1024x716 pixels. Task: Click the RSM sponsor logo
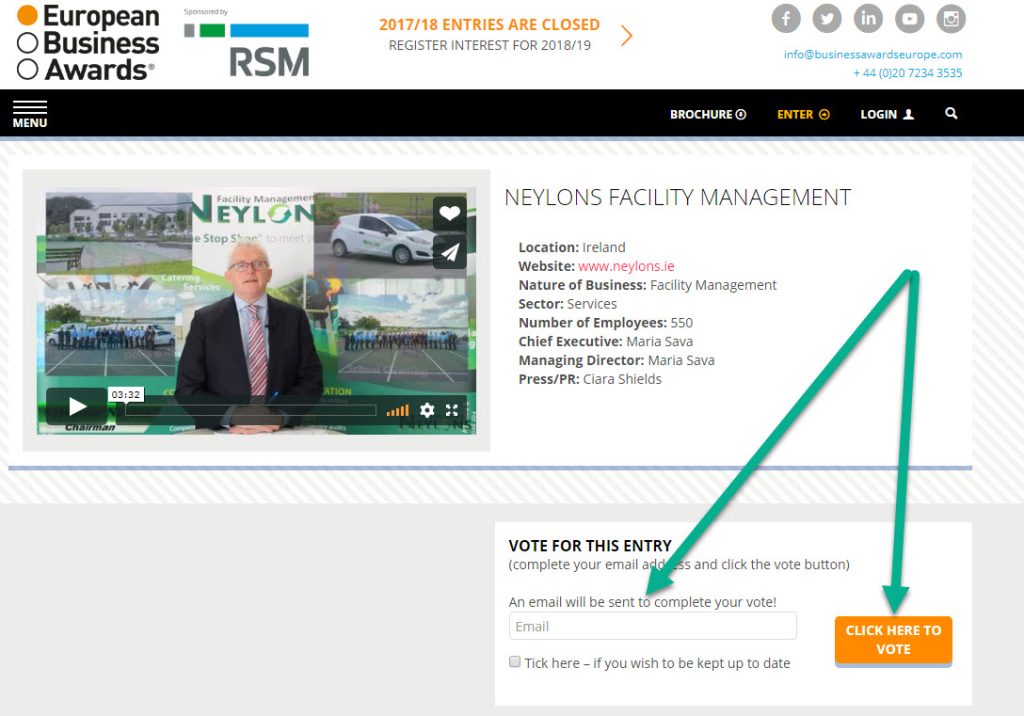pyautogui.click(x=247, y=50)
